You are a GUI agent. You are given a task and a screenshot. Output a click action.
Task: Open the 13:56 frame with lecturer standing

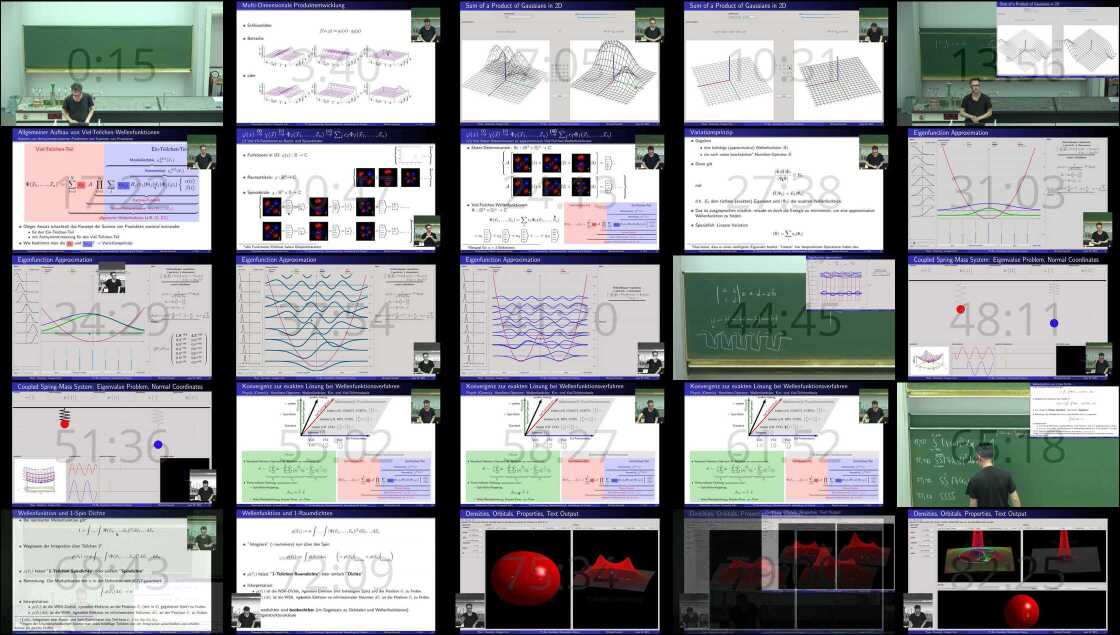1007,63
